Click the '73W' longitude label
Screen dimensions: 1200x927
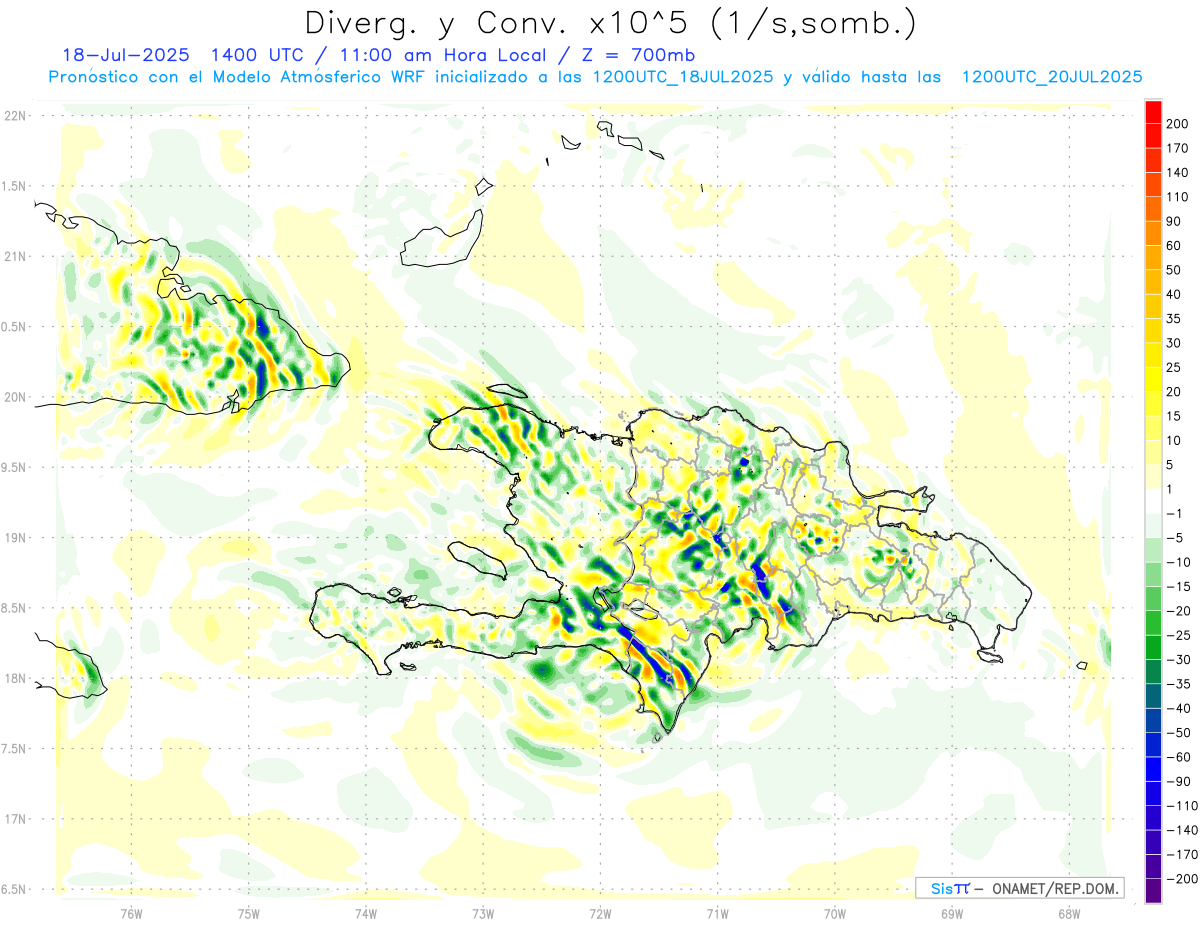tap(483, 913)
